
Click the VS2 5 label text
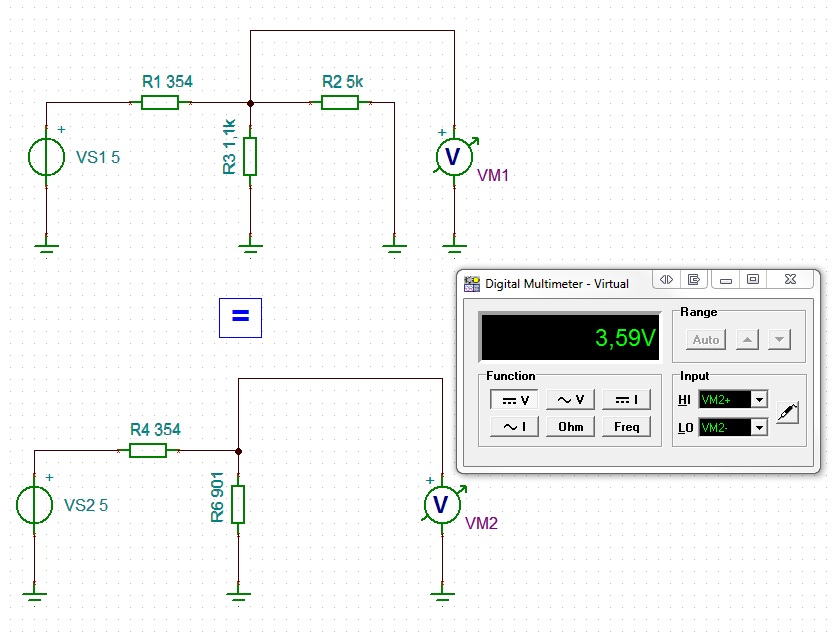click(x=86, y=505)
